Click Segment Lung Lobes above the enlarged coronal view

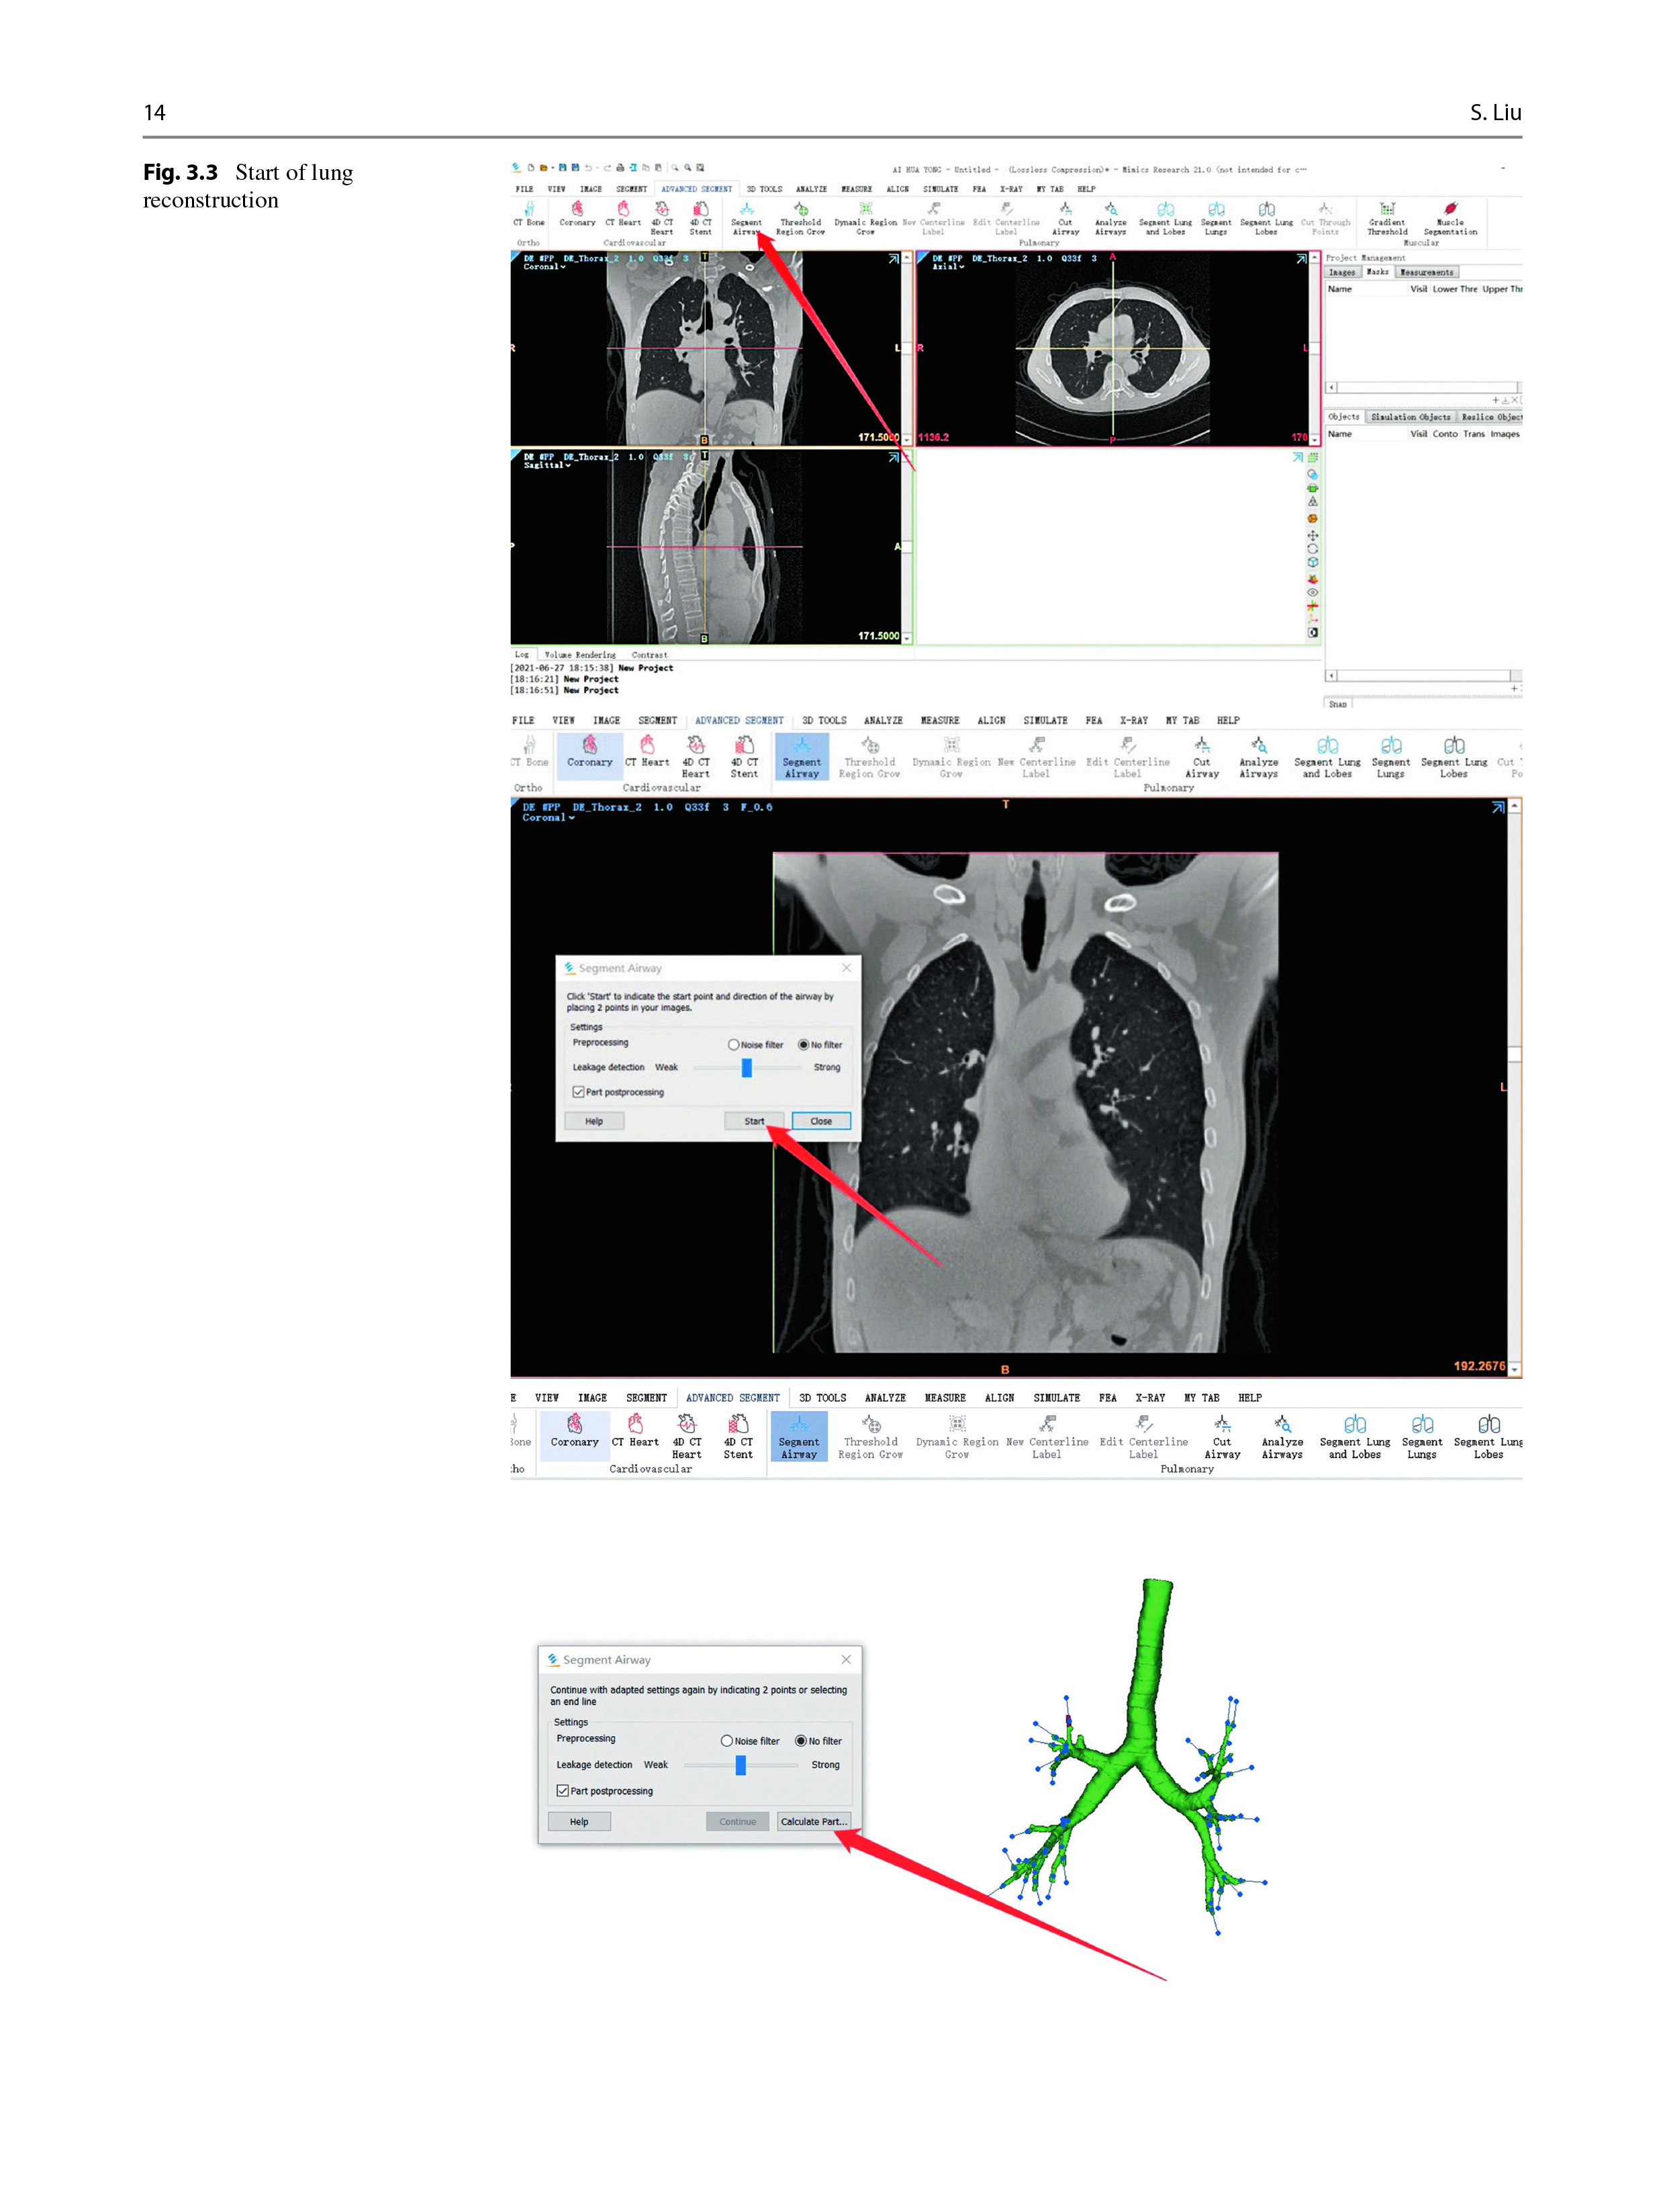1453,757
